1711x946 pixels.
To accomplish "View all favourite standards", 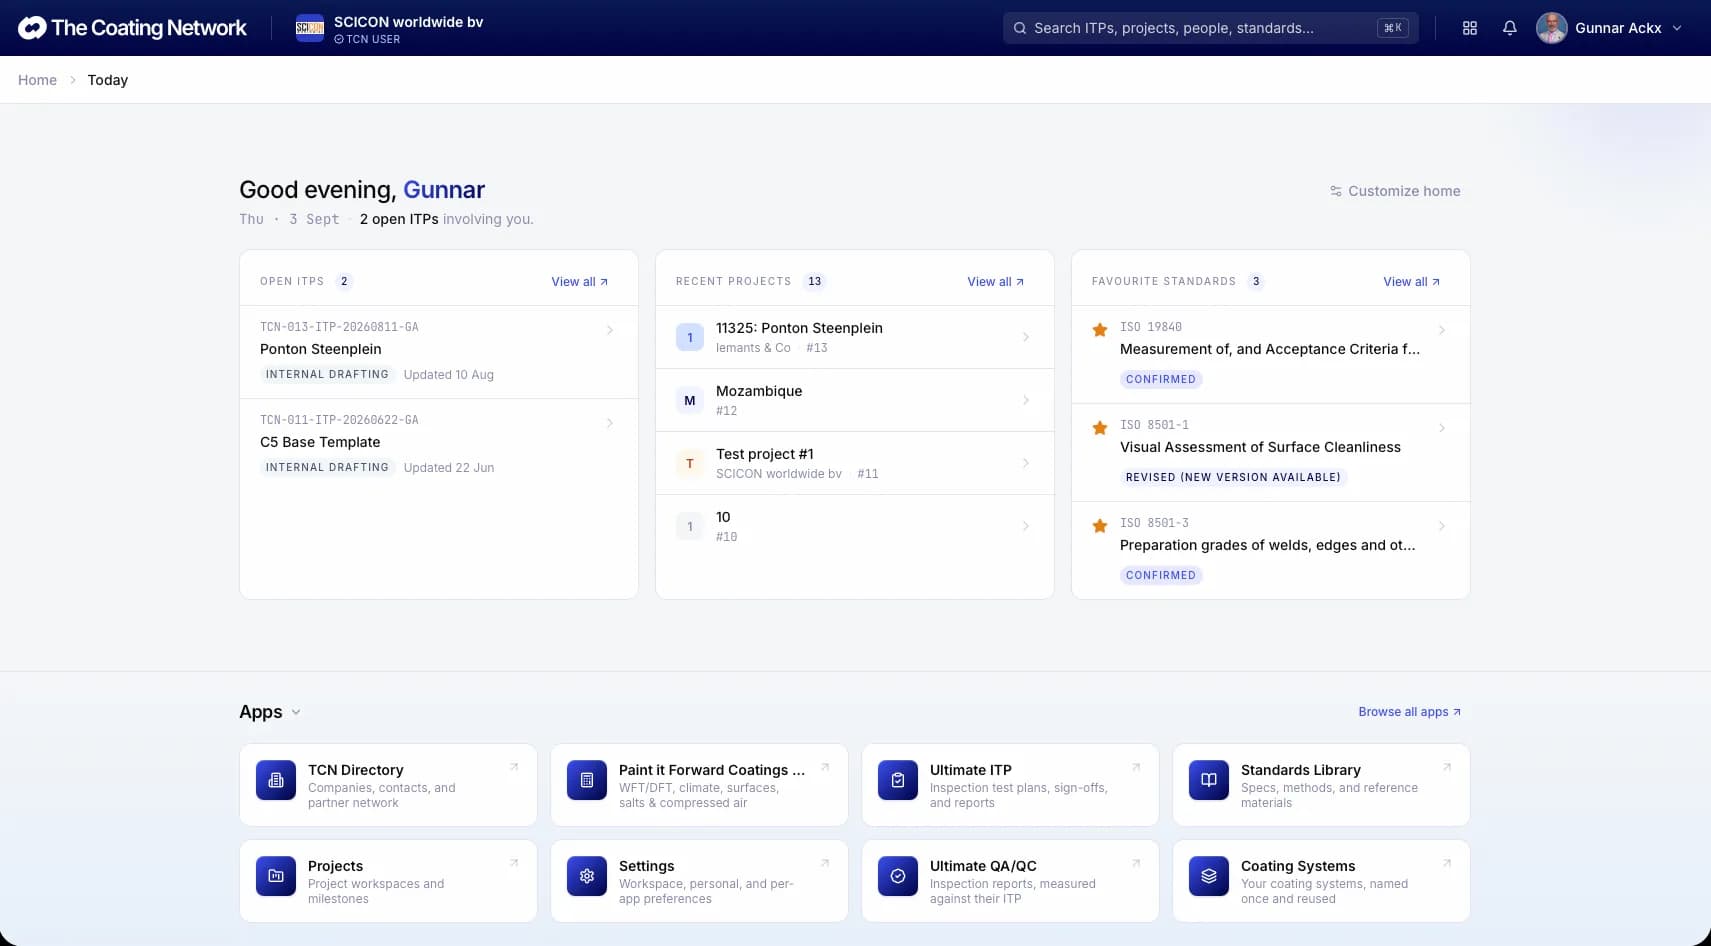I will [x=1412, y=282].
